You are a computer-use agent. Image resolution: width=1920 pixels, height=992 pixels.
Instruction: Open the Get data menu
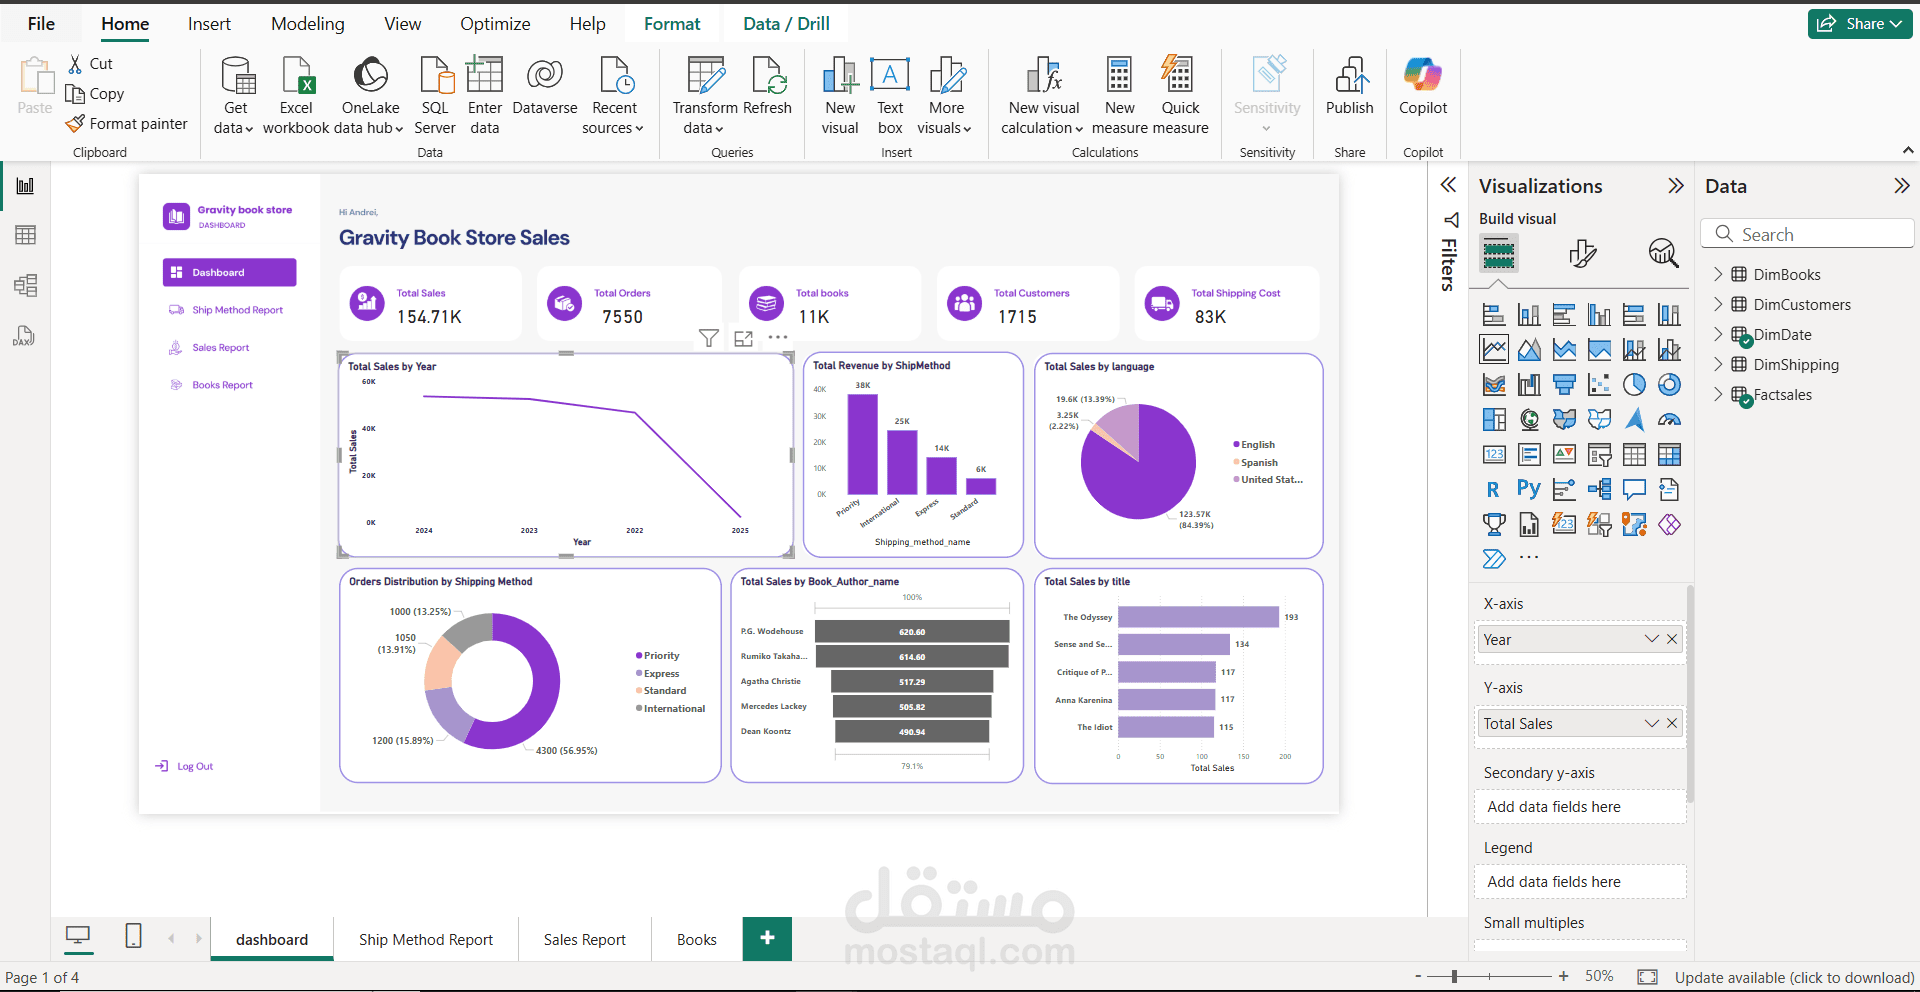point(236,96)
